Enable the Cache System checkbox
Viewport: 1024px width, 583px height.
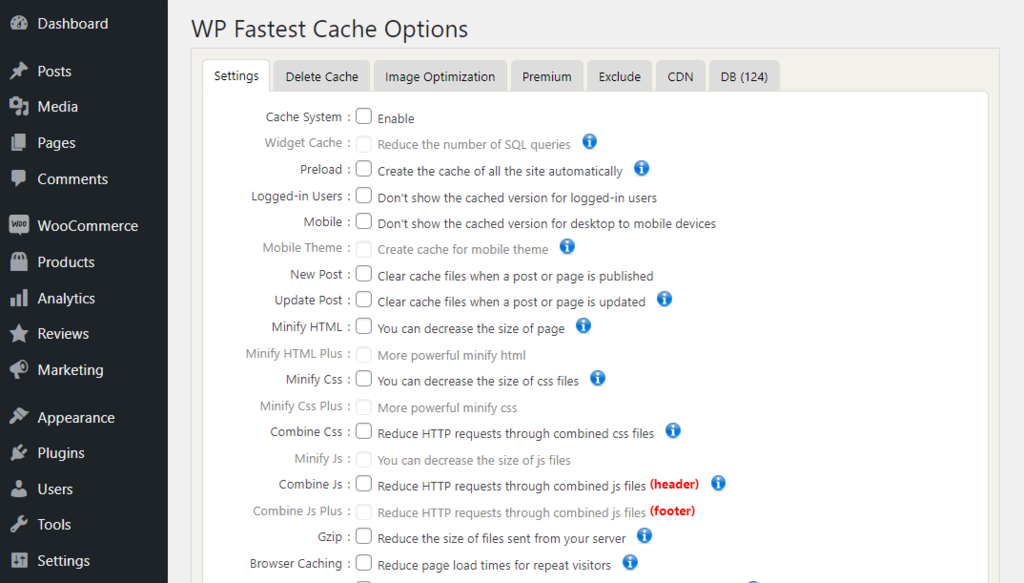[364, 117]
